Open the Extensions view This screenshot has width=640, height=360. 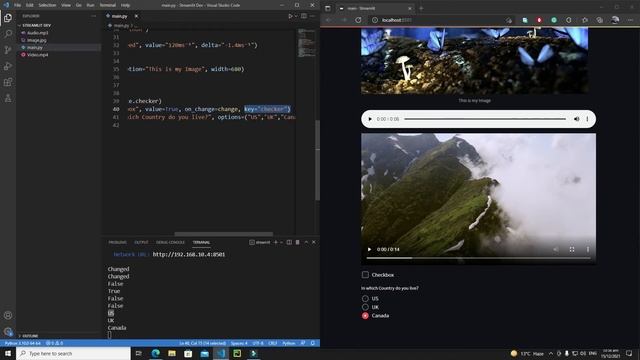(8, 82)
